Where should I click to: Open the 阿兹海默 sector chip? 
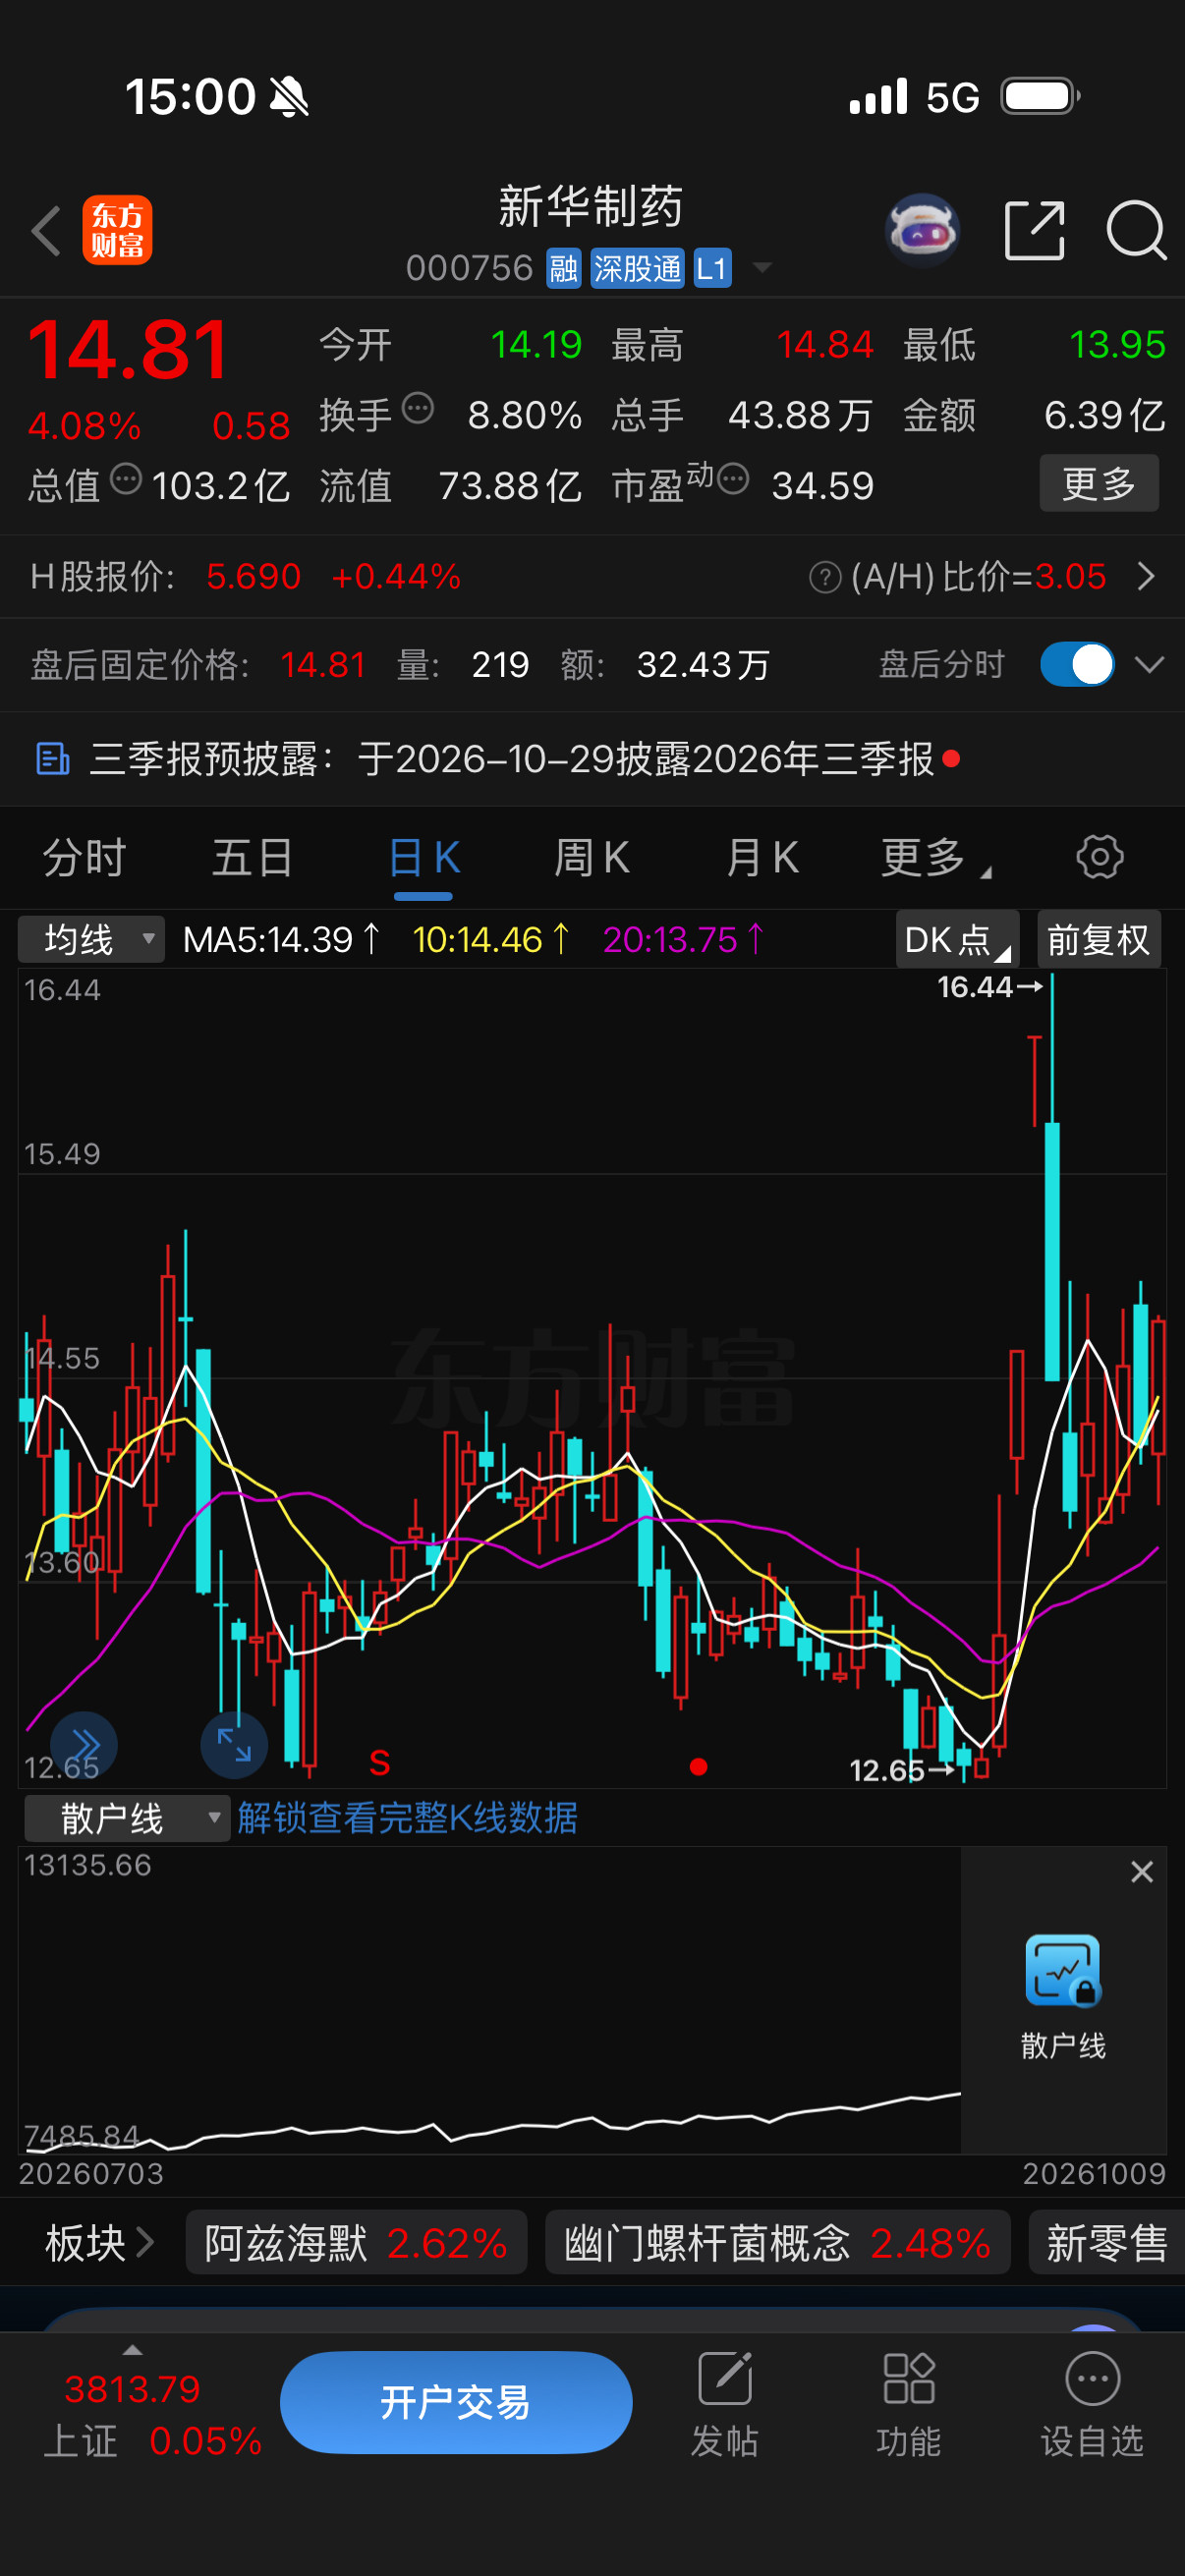(x=356, y=2243)
